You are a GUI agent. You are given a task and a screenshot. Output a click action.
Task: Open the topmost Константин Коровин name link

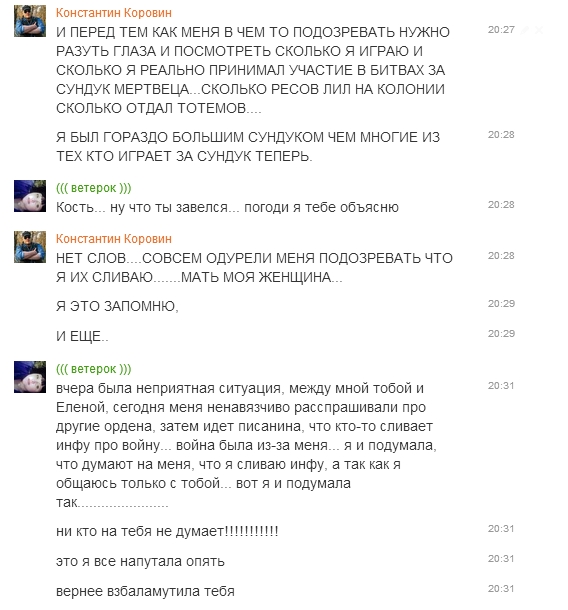click(x=114, y=13)
